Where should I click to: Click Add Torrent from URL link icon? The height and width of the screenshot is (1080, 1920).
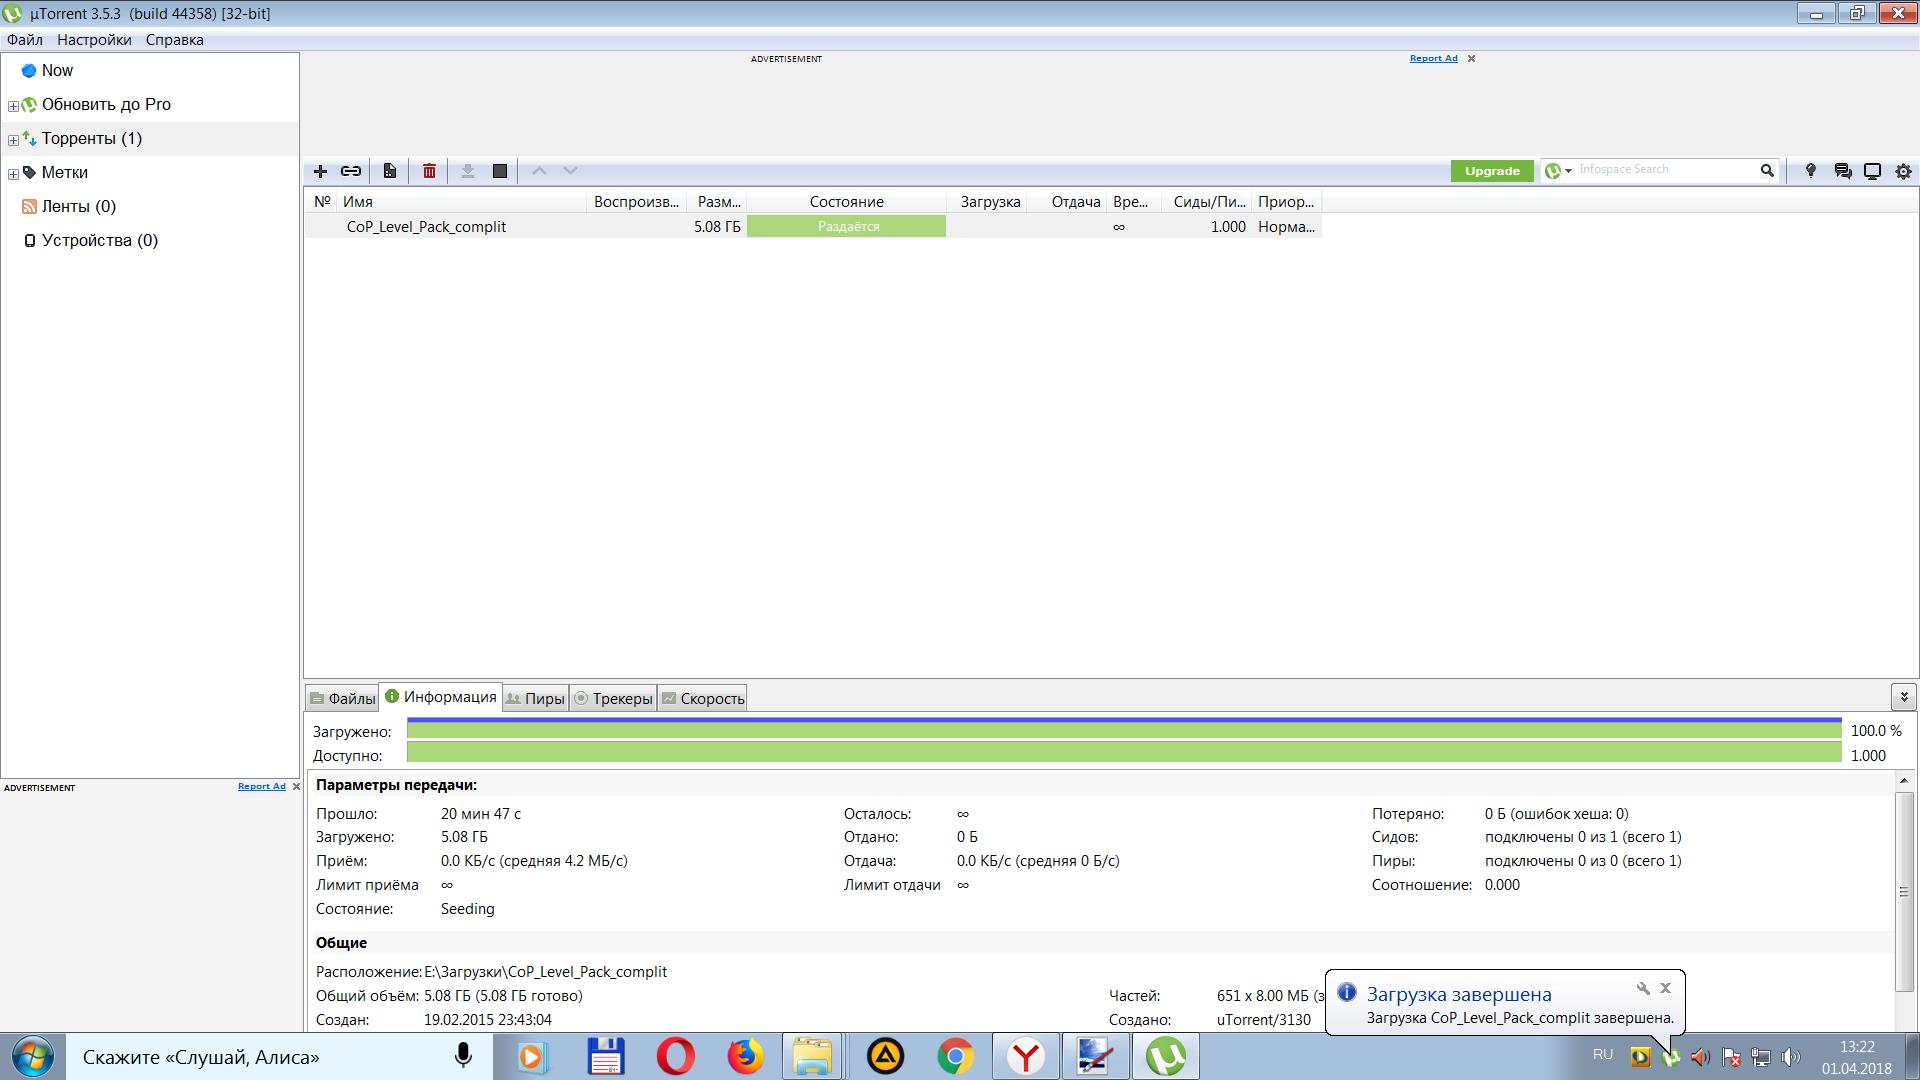351,171
